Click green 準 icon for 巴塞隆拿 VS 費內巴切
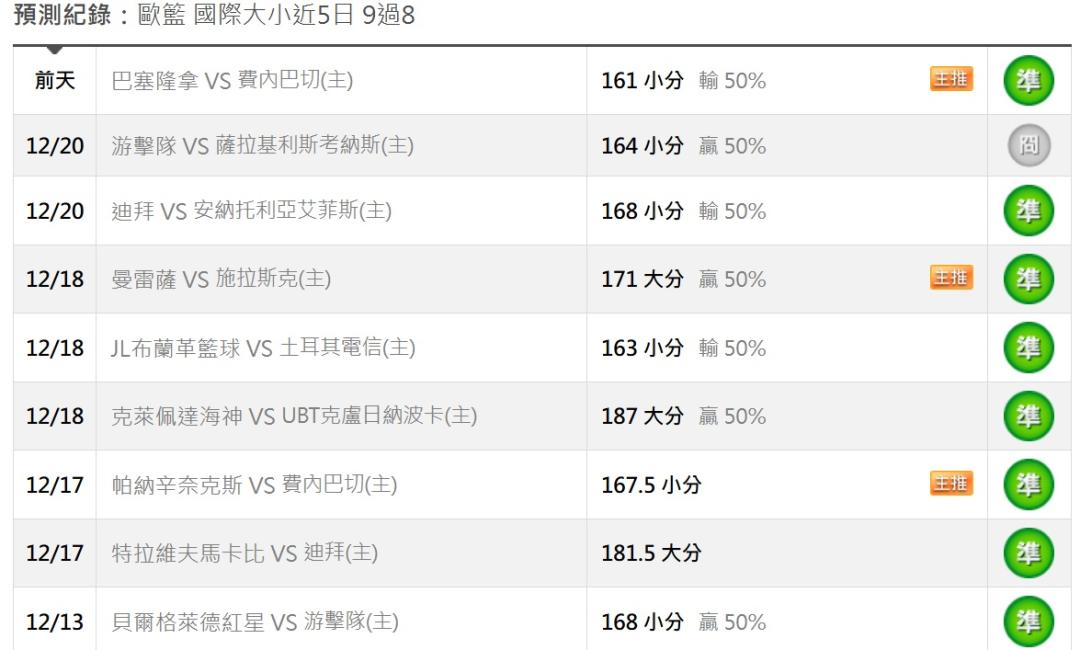This screenshot has width=1080, height=650. (x=1028, y=80)
